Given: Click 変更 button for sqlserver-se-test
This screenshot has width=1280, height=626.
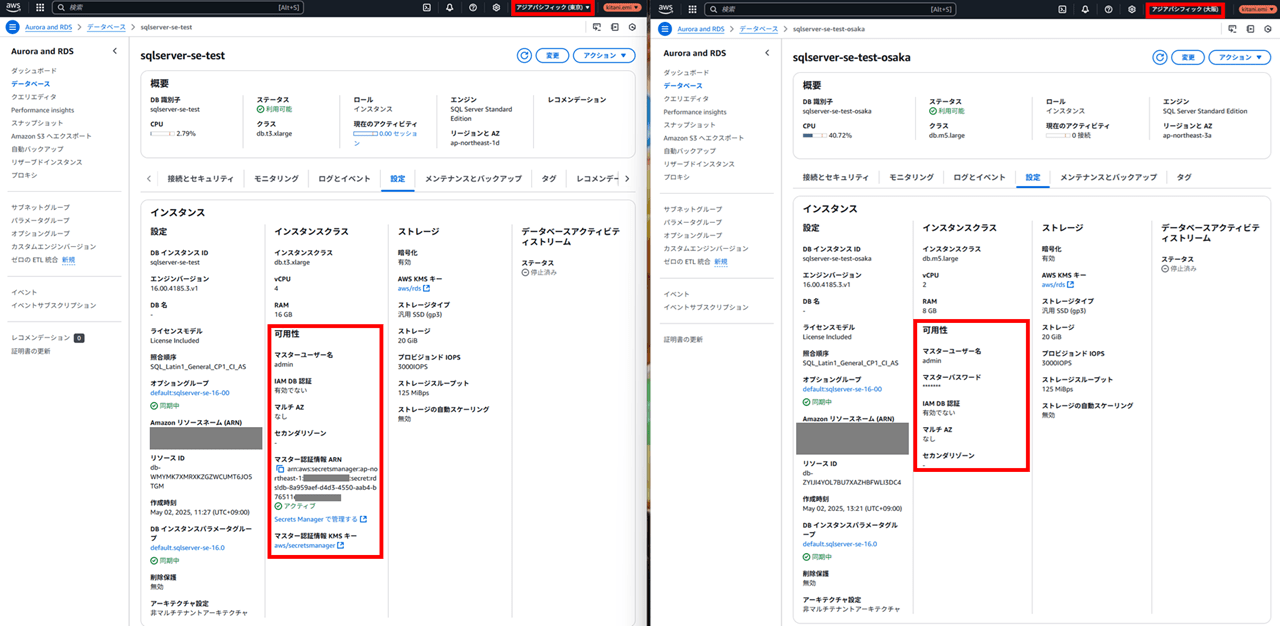Looking at the screenshot, I should (552, 56).
